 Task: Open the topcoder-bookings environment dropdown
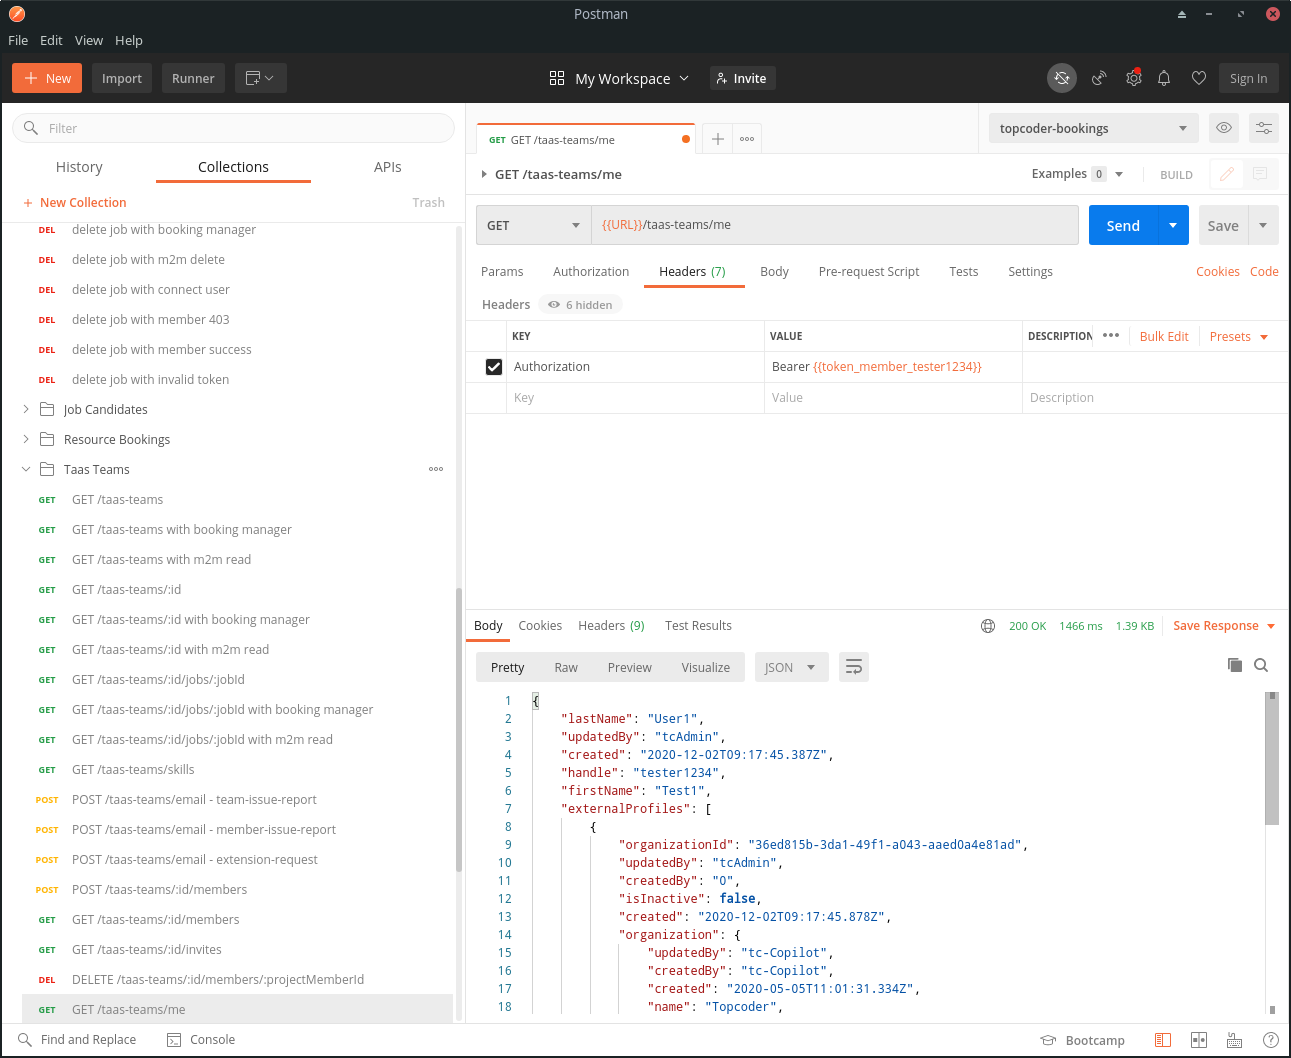1094,128
